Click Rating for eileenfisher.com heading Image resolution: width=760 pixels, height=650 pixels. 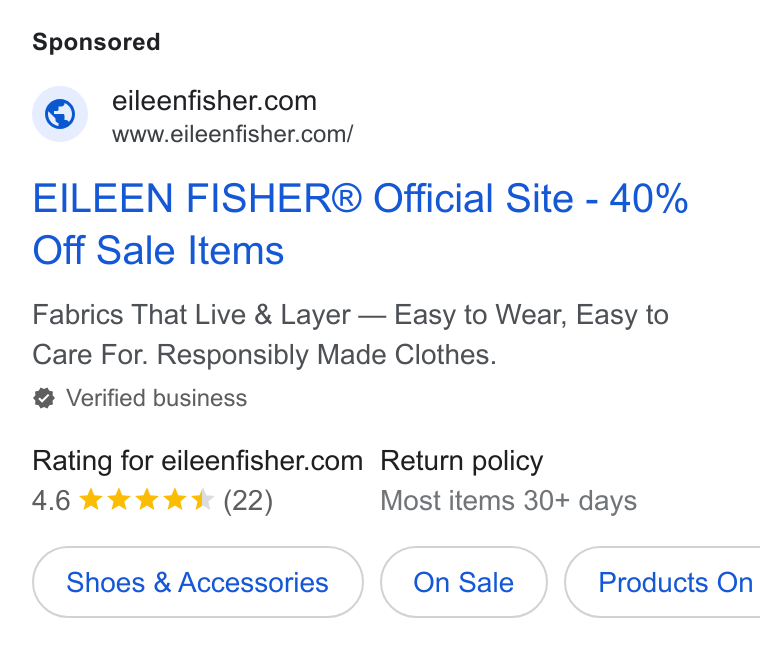(197, 460)
